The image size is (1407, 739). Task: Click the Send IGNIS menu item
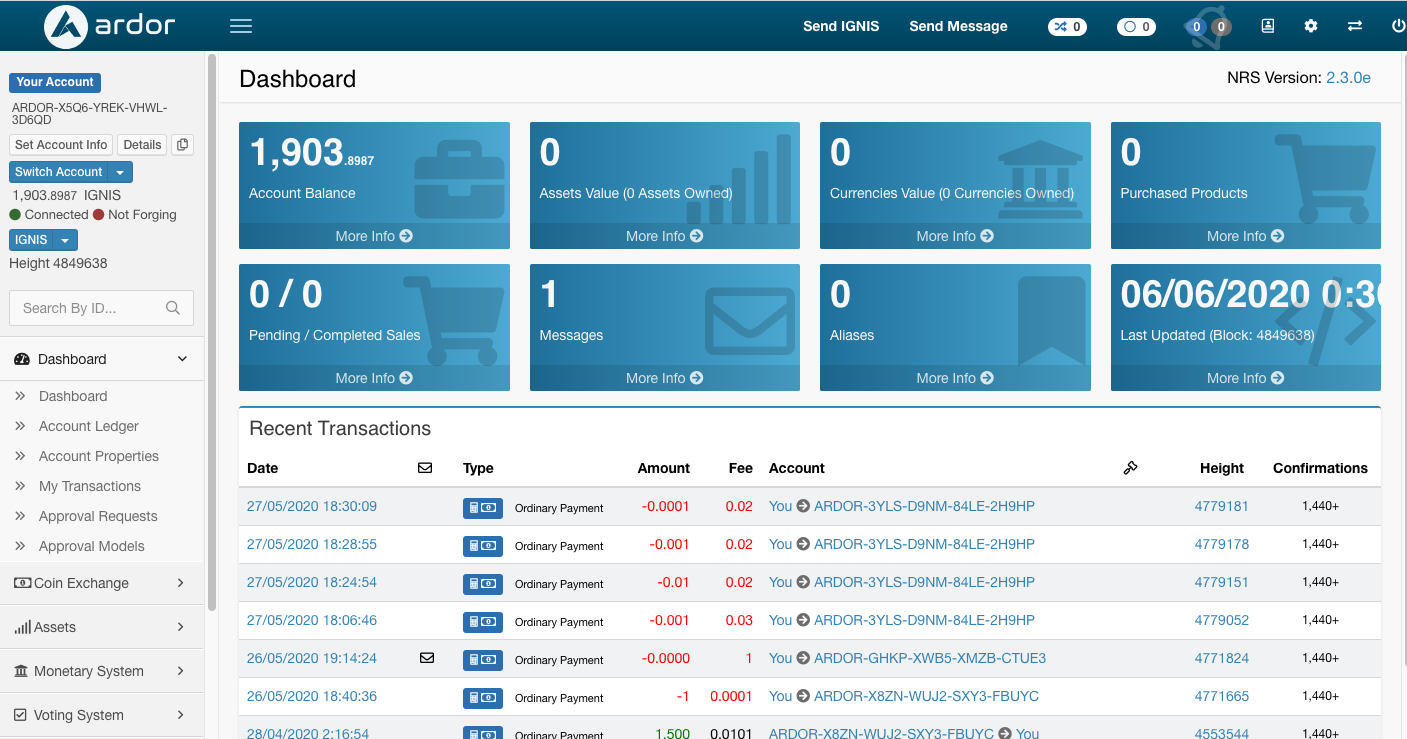(841, 26)
